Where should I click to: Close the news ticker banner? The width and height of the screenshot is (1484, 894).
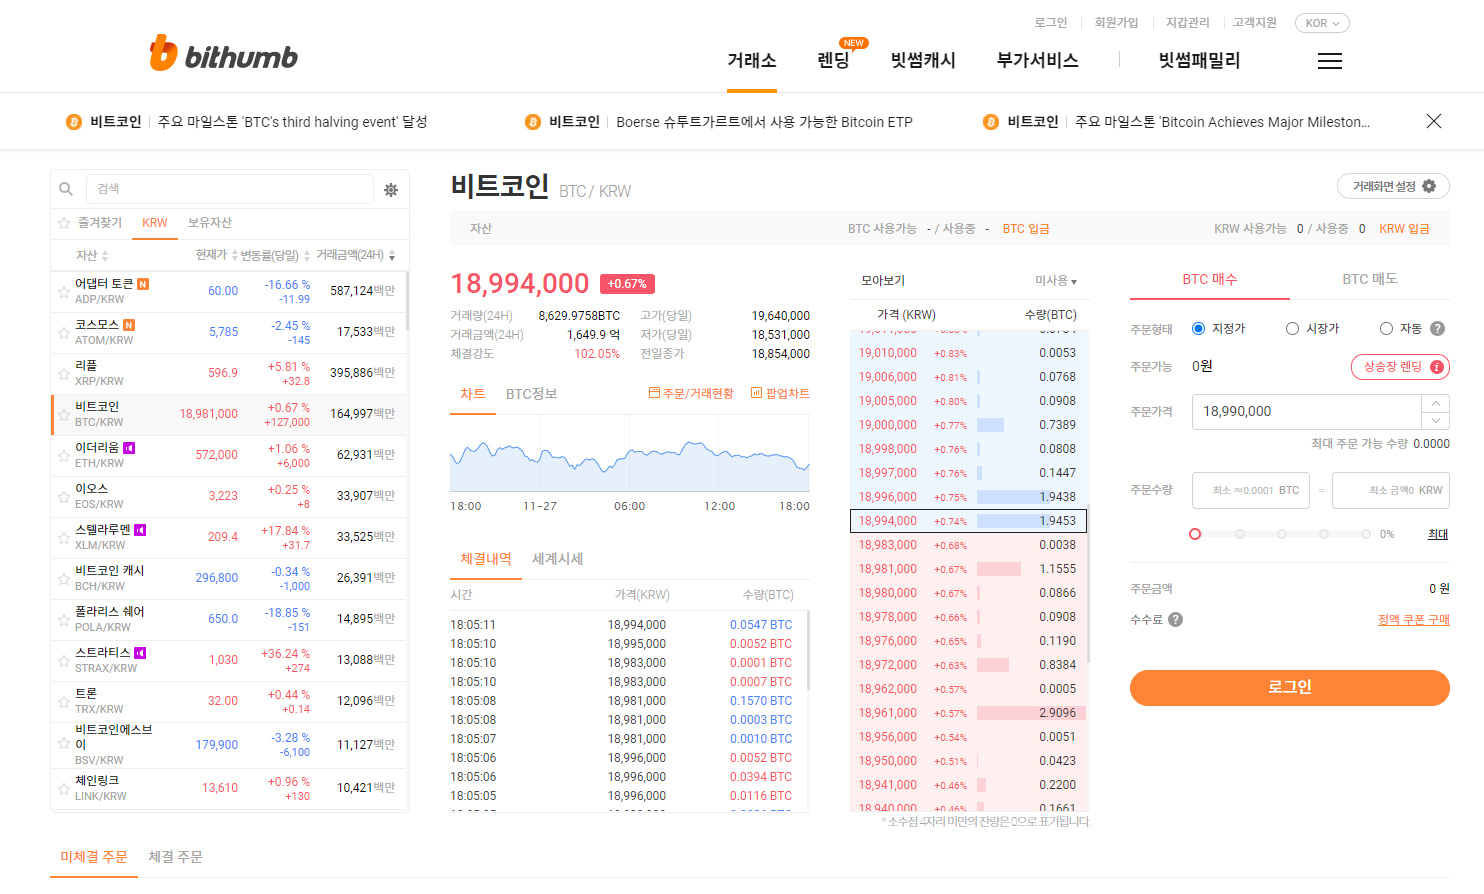coord(1433,121)
